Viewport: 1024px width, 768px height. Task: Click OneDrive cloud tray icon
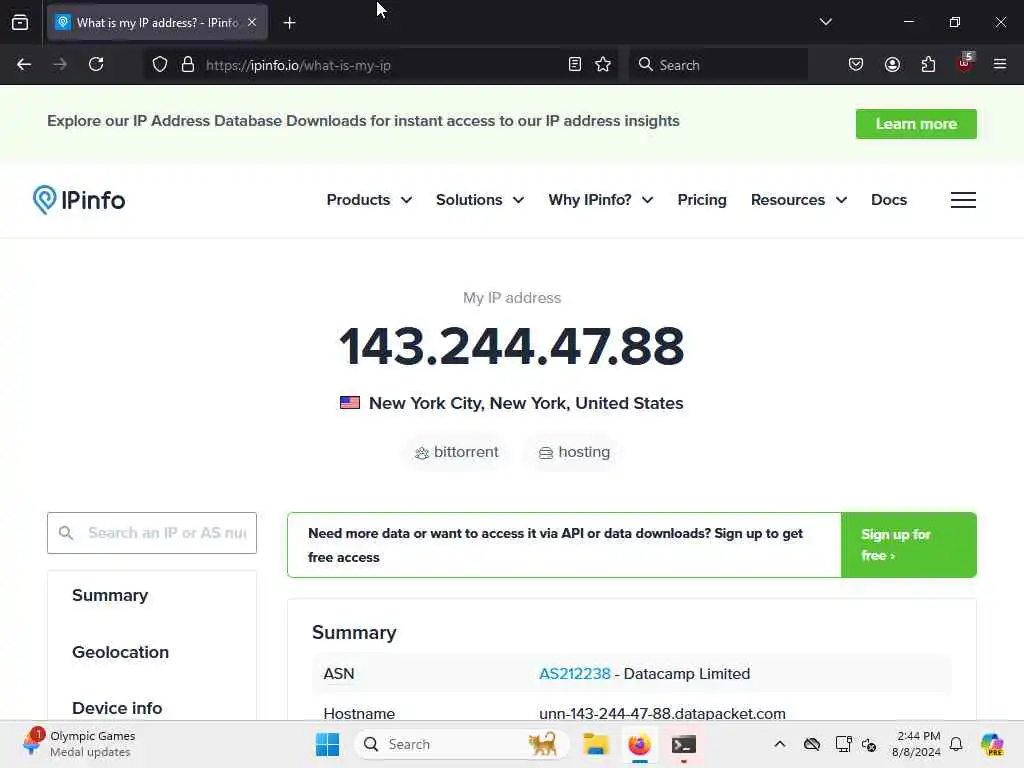[812, 744]
